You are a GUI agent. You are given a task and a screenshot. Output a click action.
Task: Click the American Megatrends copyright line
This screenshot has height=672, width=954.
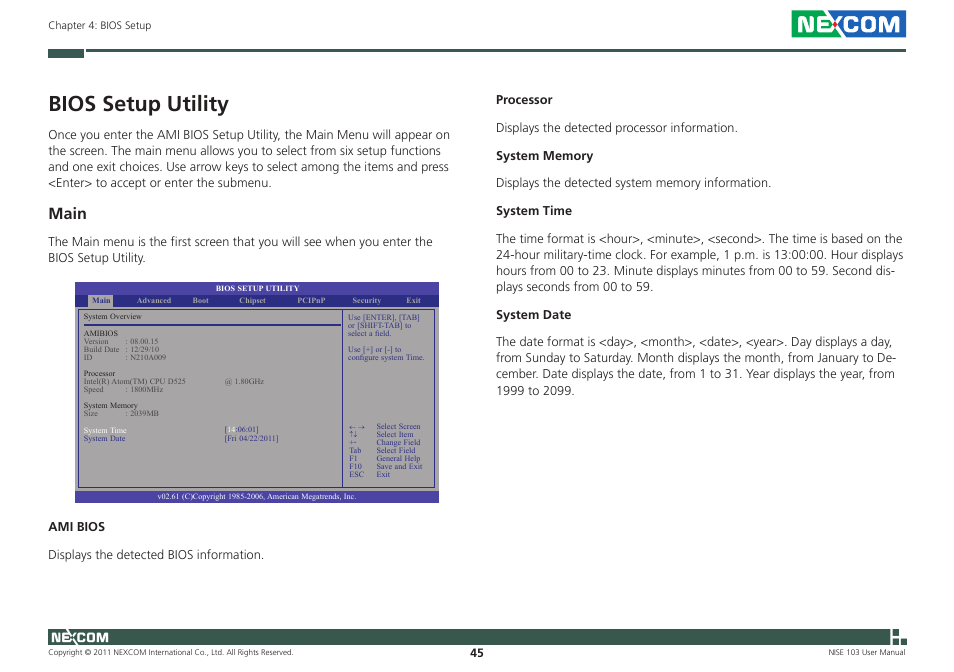tap(257, 496)
